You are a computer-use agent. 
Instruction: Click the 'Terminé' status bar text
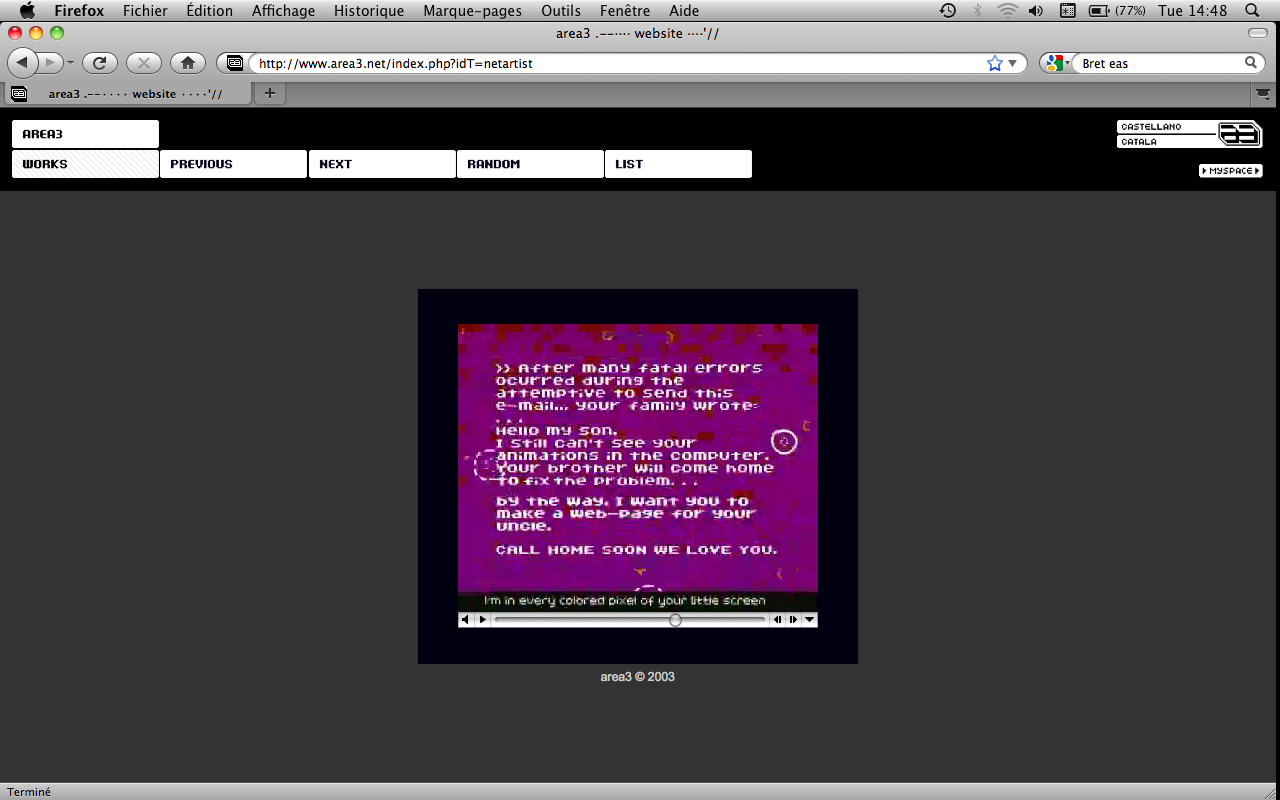pos(29,792)
